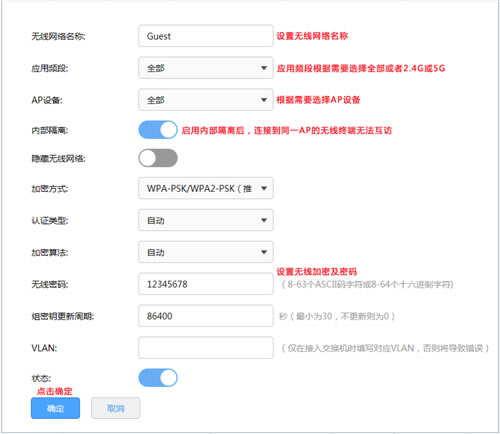The width and height of the screenshot is (500, 434).
Task: Expand the 认证类型 dropdown set to 自动
Action: [206, 220]
